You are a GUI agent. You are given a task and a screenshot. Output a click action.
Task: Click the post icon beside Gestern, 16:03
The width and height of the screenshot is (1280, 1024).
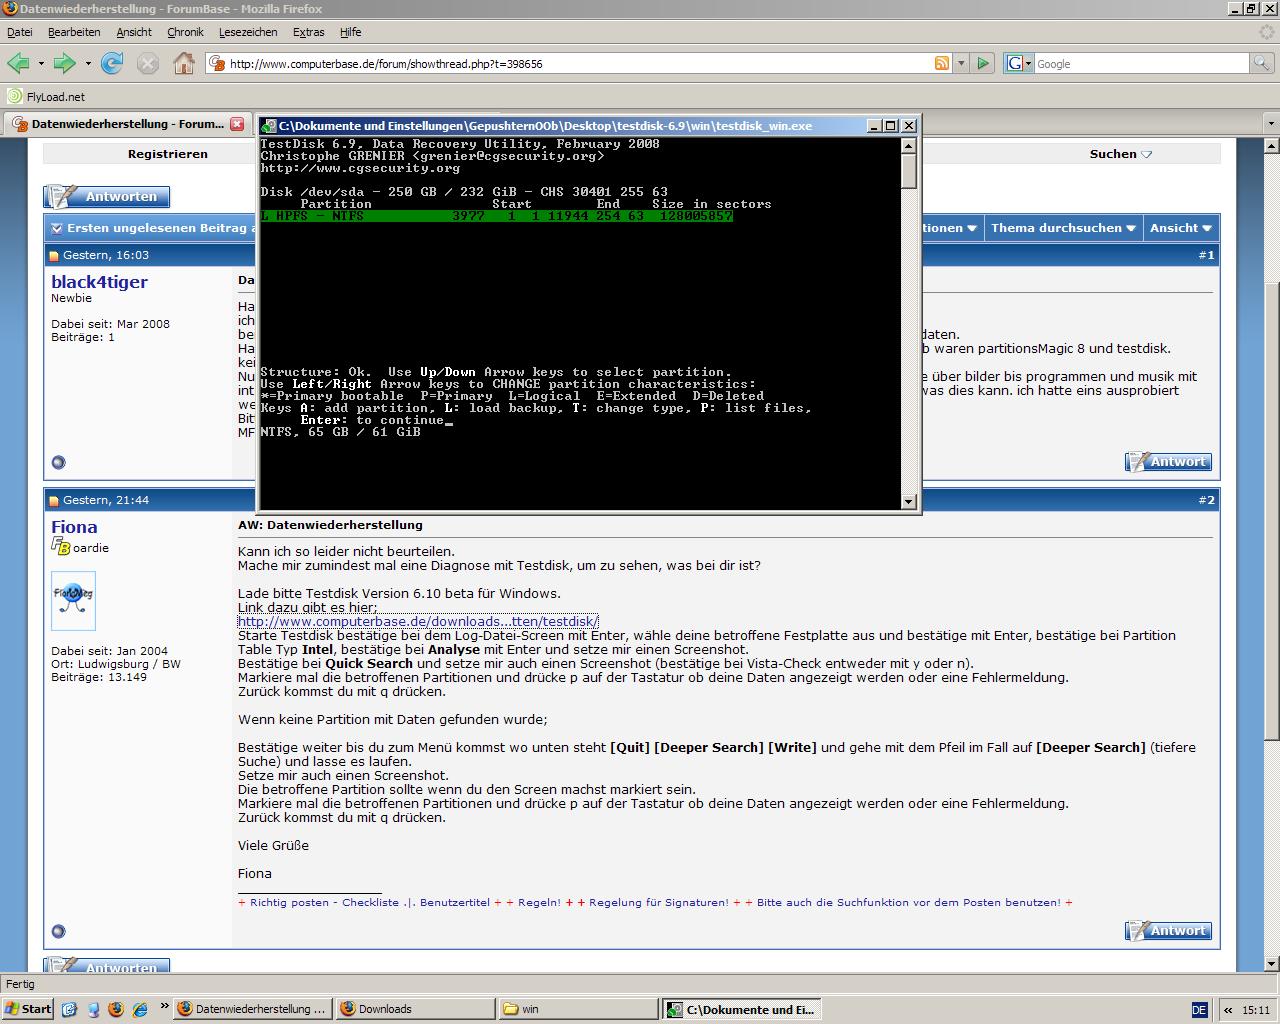pos(54,255)
